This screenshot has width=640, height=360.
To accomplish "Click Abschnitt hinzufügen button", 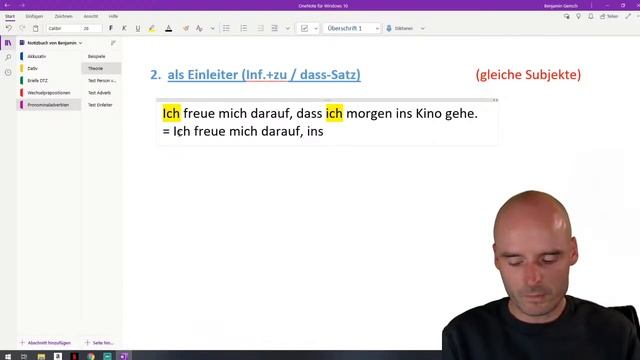I will [46, 343].
